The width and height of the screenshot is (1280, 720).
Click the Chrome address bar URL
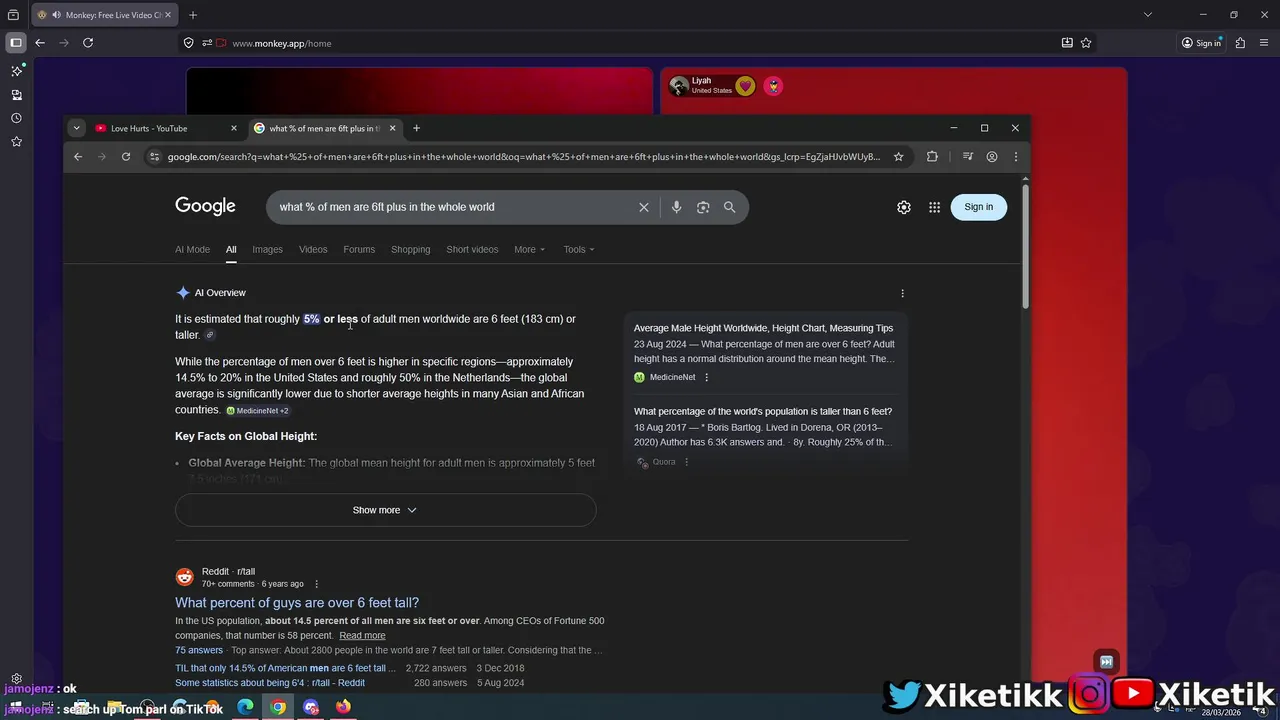click(x=524, y=156)
